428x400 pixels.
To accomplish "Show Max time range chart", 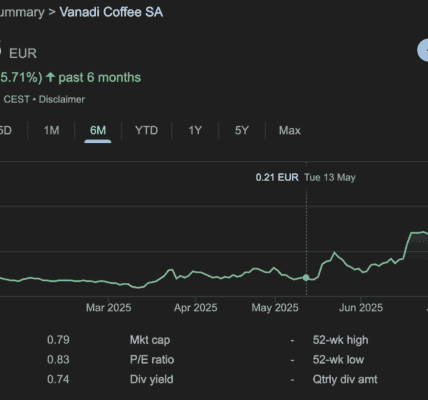I will 290,130.
